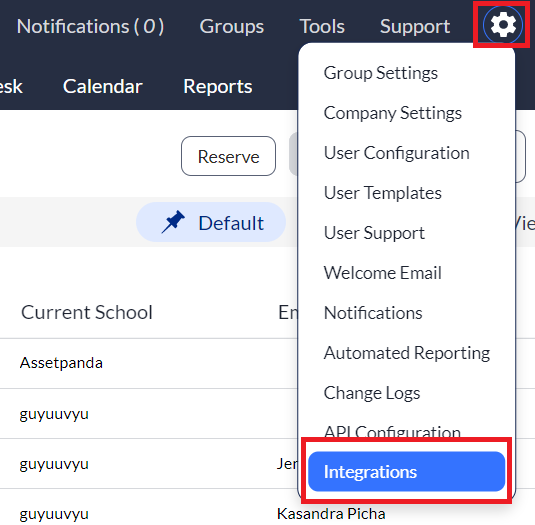This screenshot has height=525, width=535.
Task: Open User Support option
Action: 374,233
